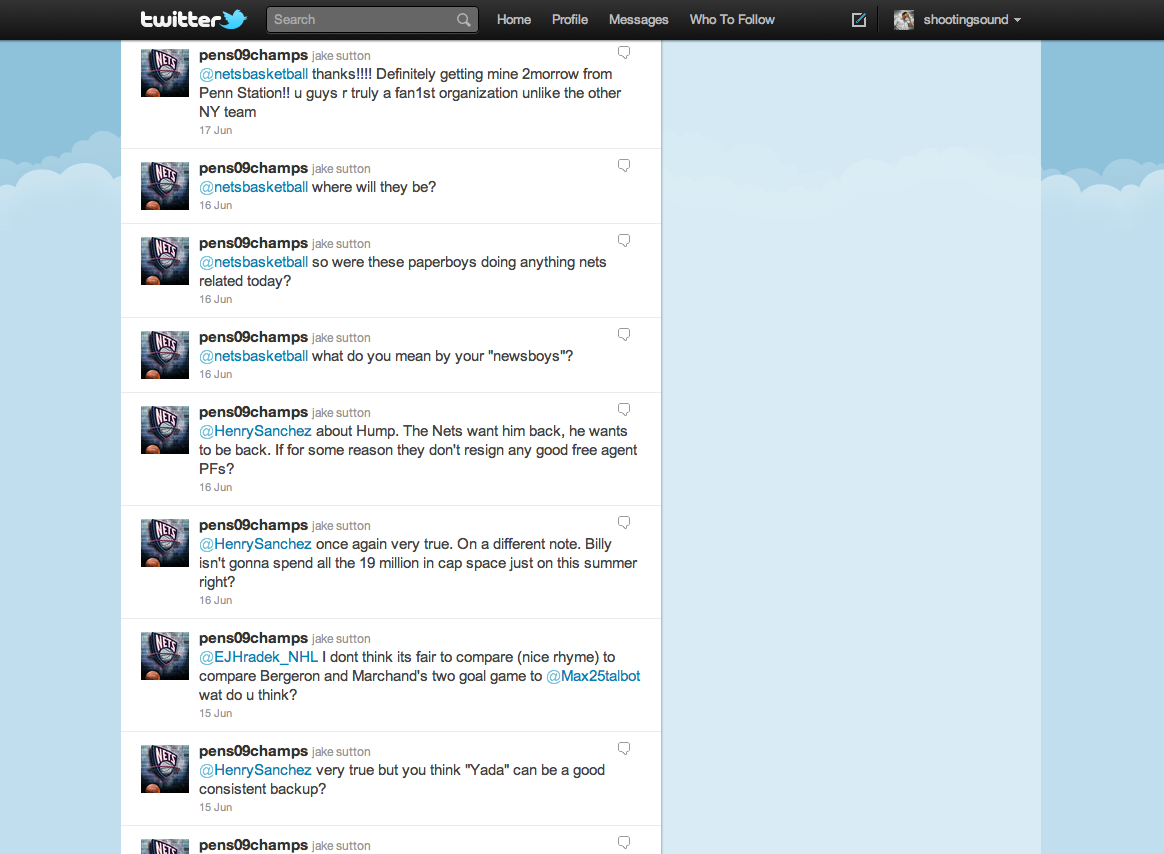Viewport: 1164px width, 854px height.
Task: Click pens09champs username on 'paperboys' tweet
Action: click(x=253, y=243)
